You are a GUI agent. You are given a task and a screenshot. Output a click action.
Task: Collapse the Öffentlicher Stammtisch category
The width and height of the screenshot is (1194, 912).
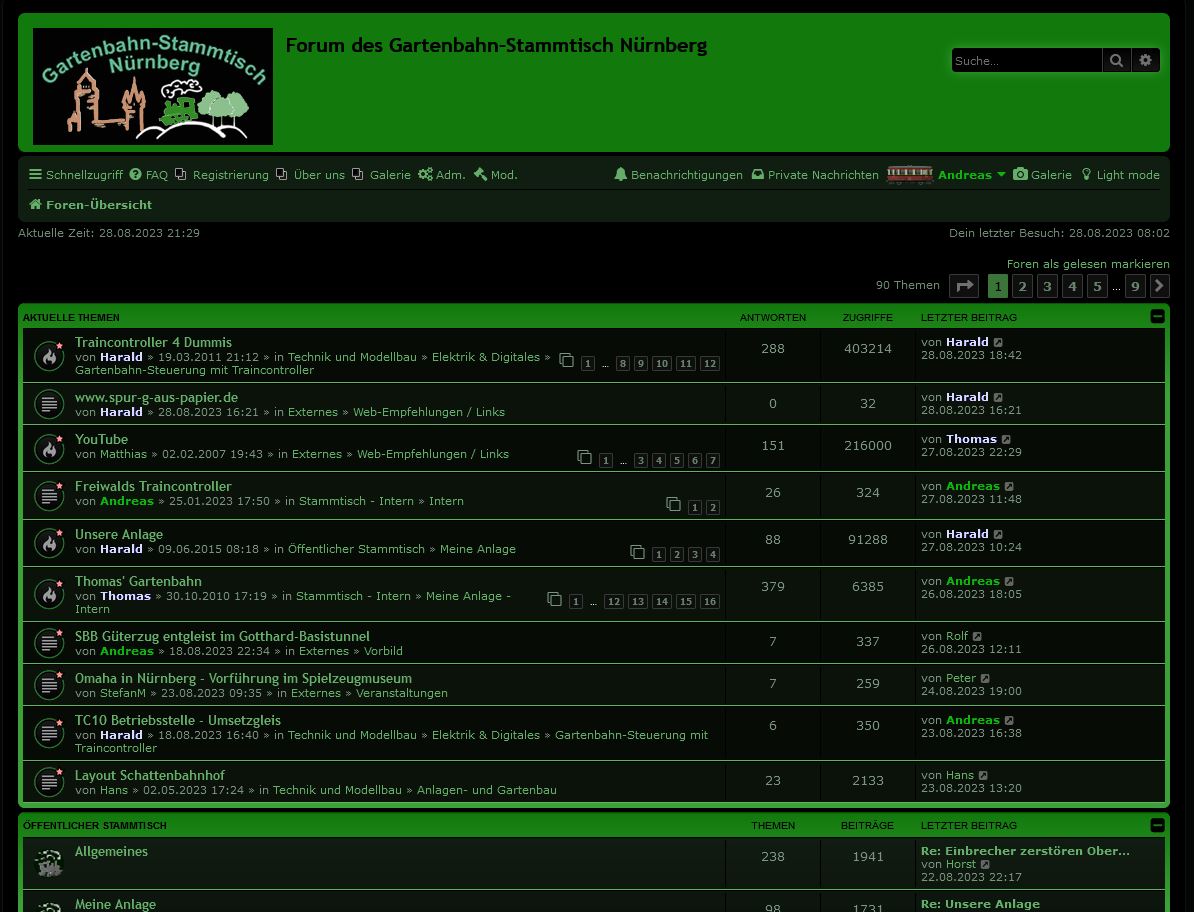coord(1157,825)
